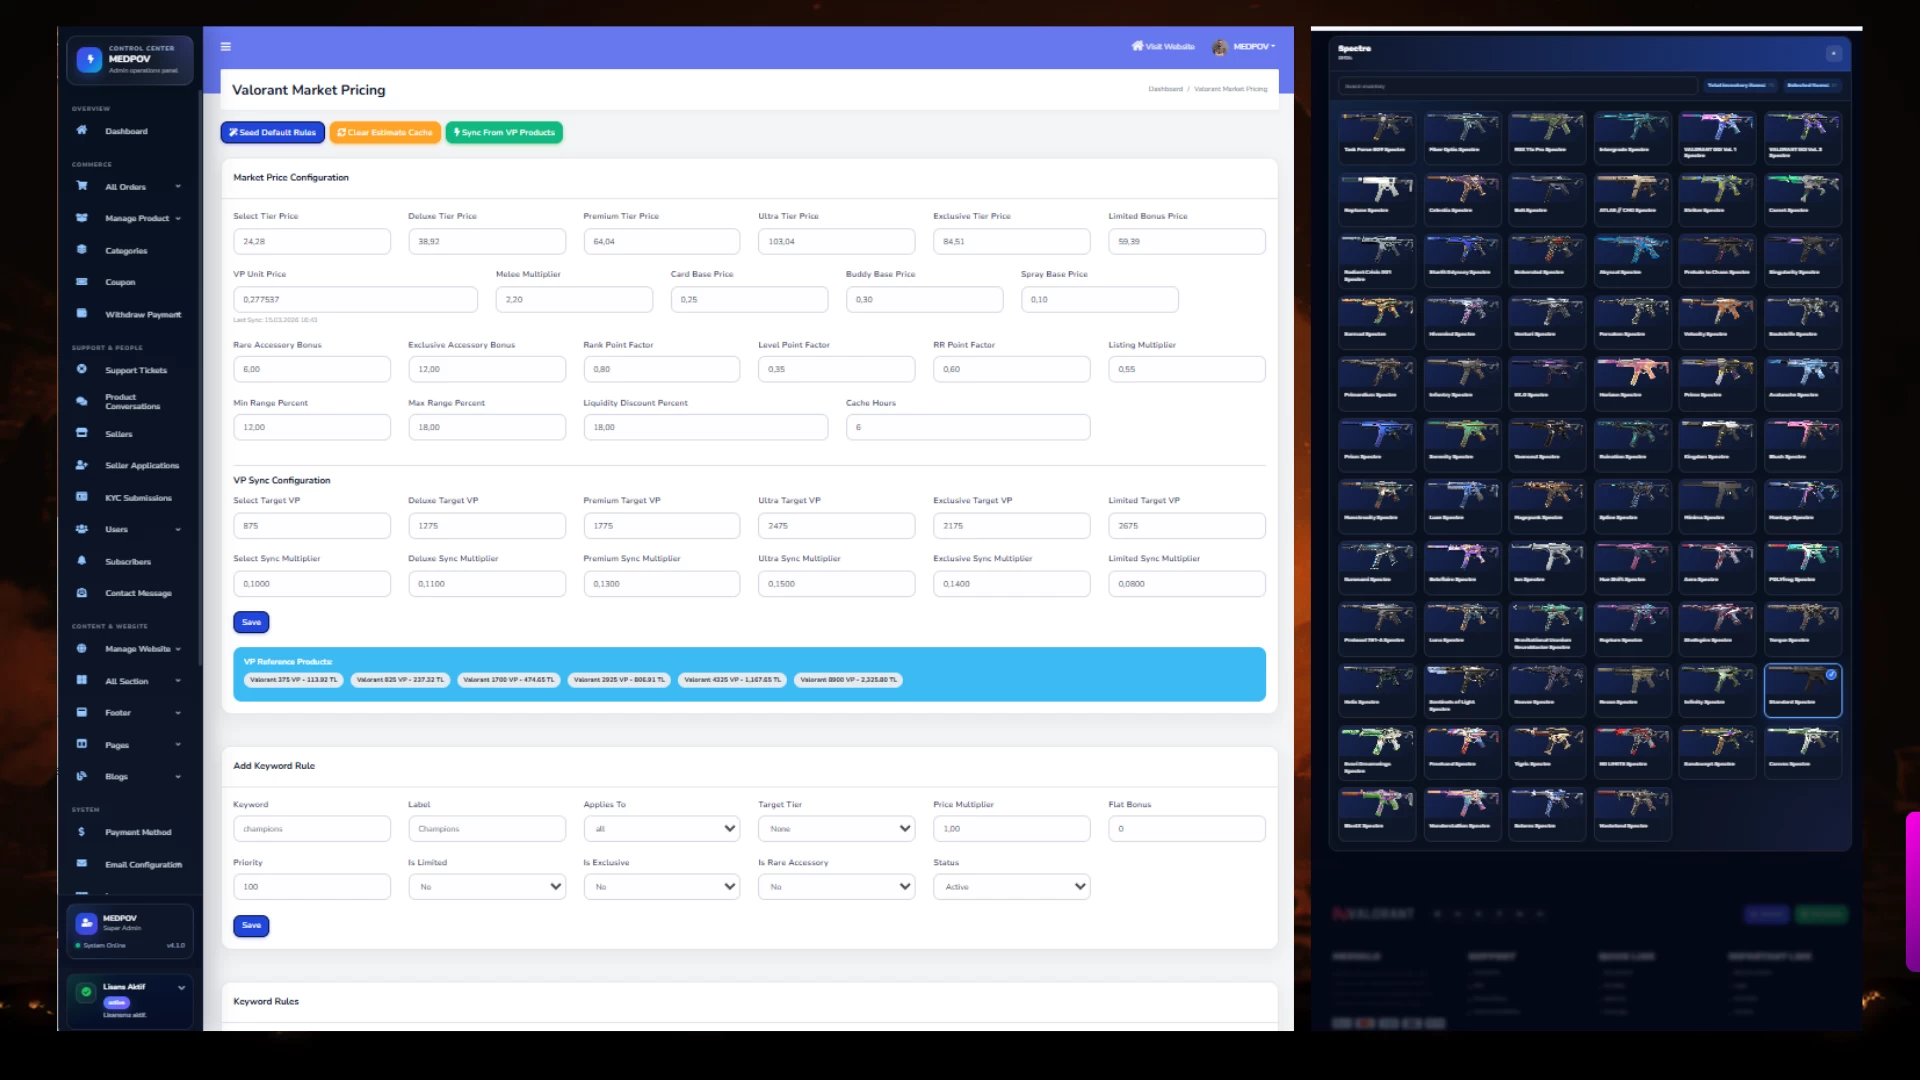Close the Spectre inventory panel
The image size is (1920, 1080).
(x=1833, y=53)
